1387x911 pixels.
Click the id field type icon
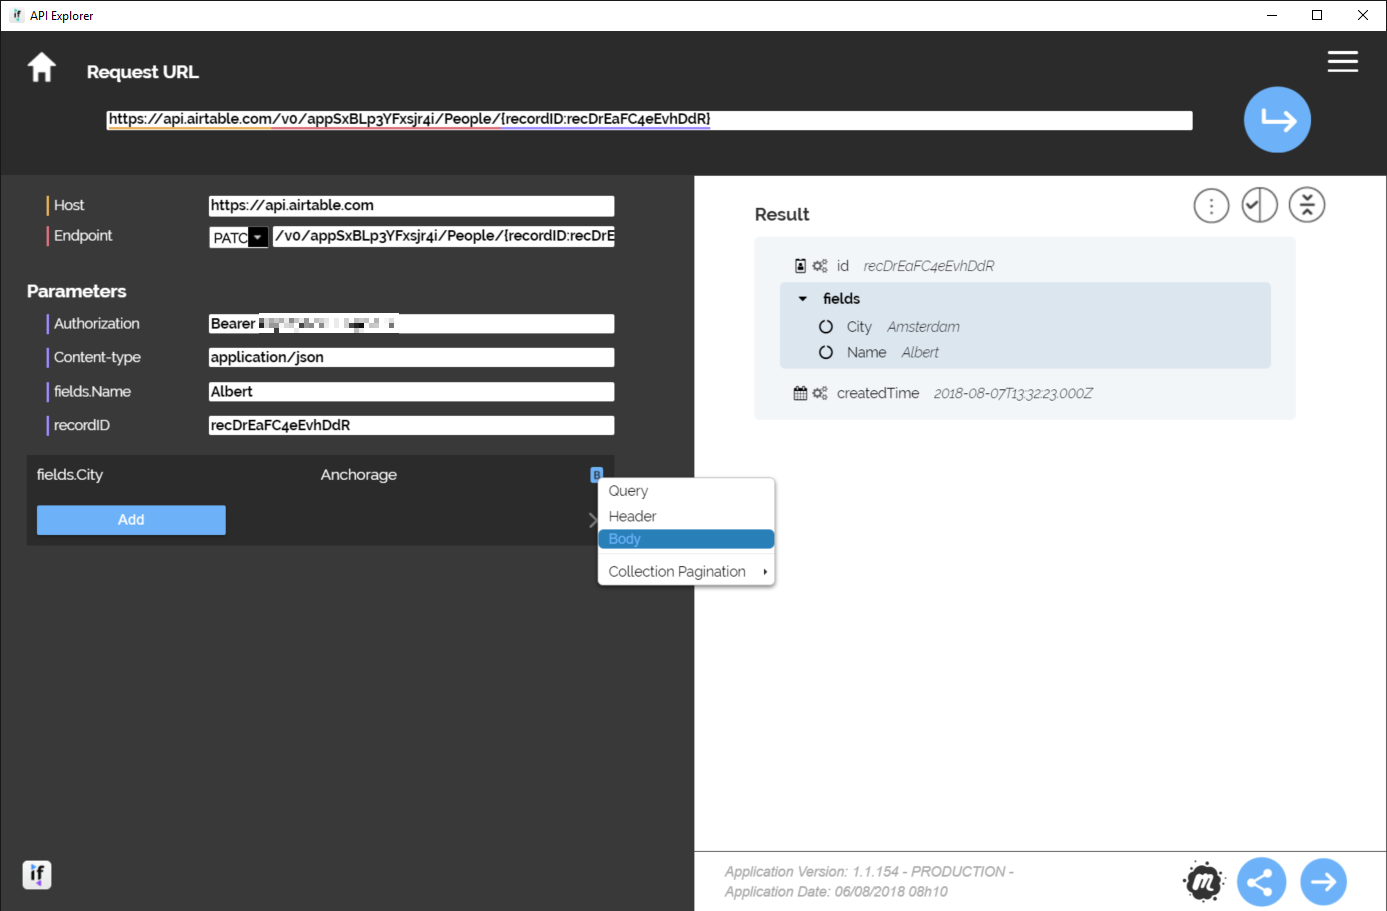(x=800, y=266)
